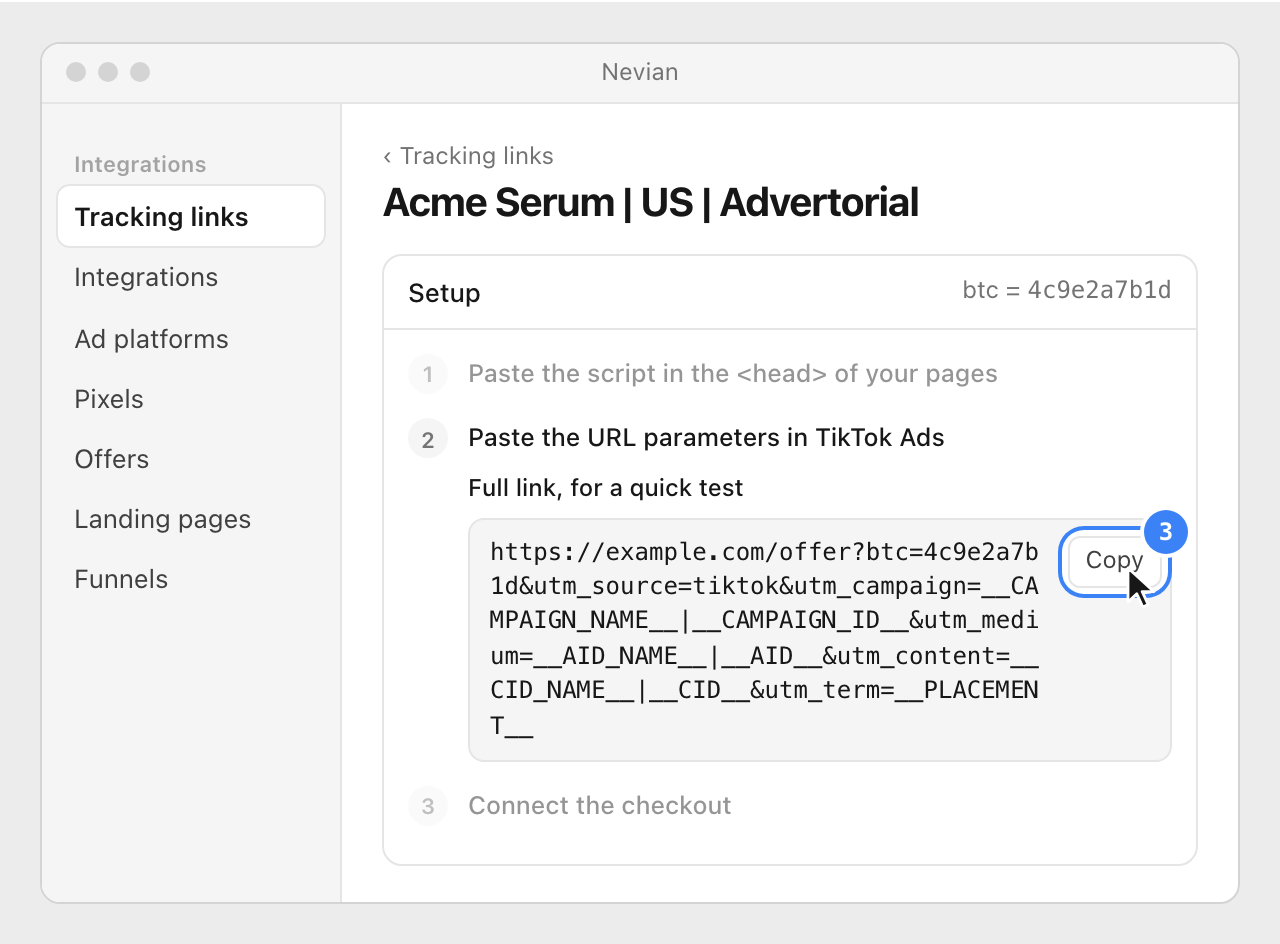Close the Nevian window
The height and width of the screenshot is (944, 1280).
tap(76, 72)
